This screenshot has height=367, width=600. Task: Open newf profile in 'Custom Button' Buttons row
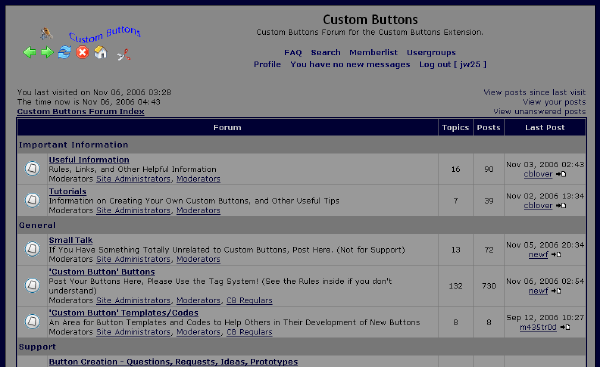click(x=538, y=291)
